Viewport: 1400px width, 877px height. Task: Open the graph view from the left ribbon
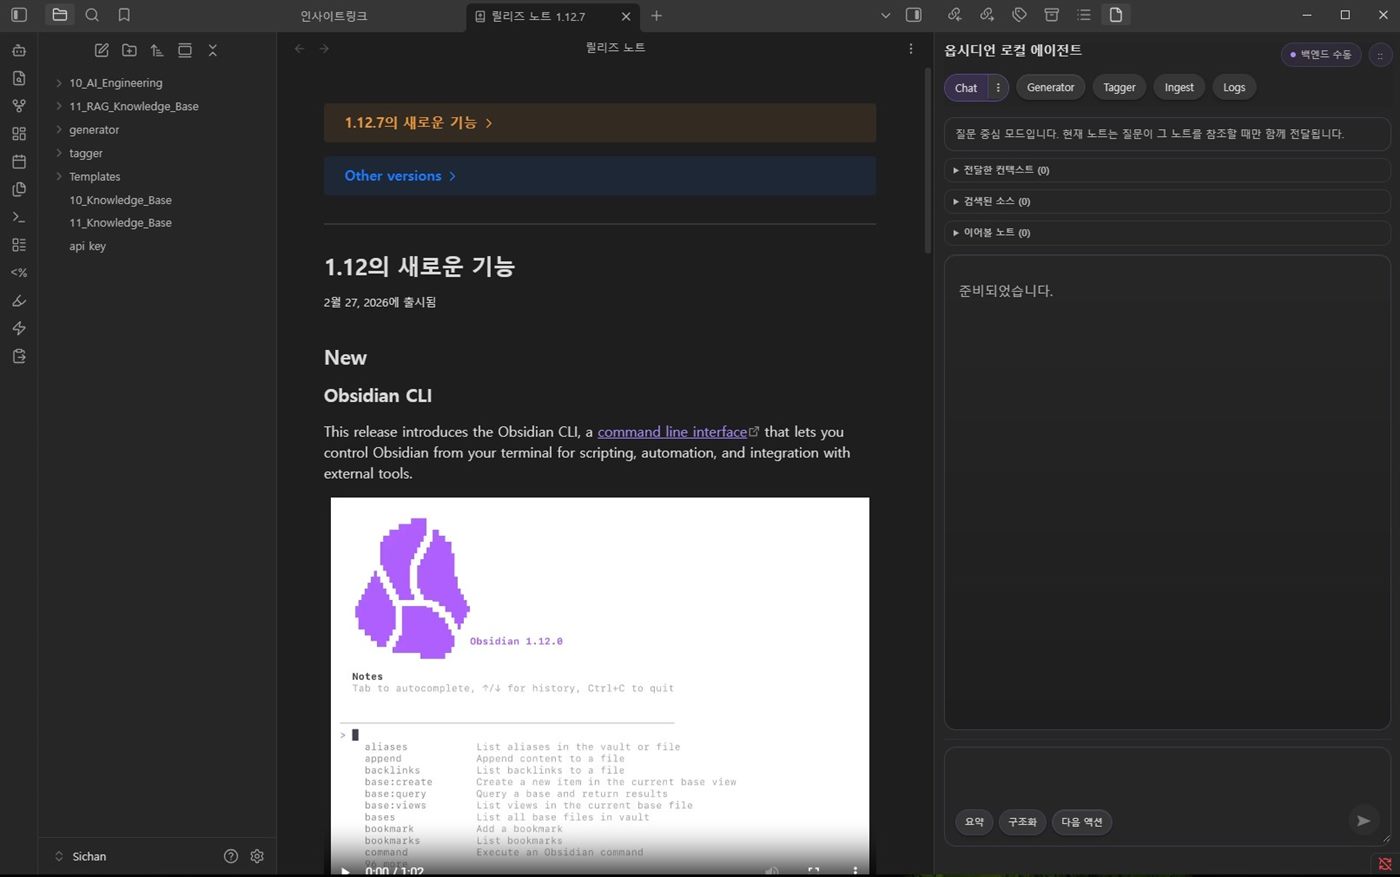[18, 105]
